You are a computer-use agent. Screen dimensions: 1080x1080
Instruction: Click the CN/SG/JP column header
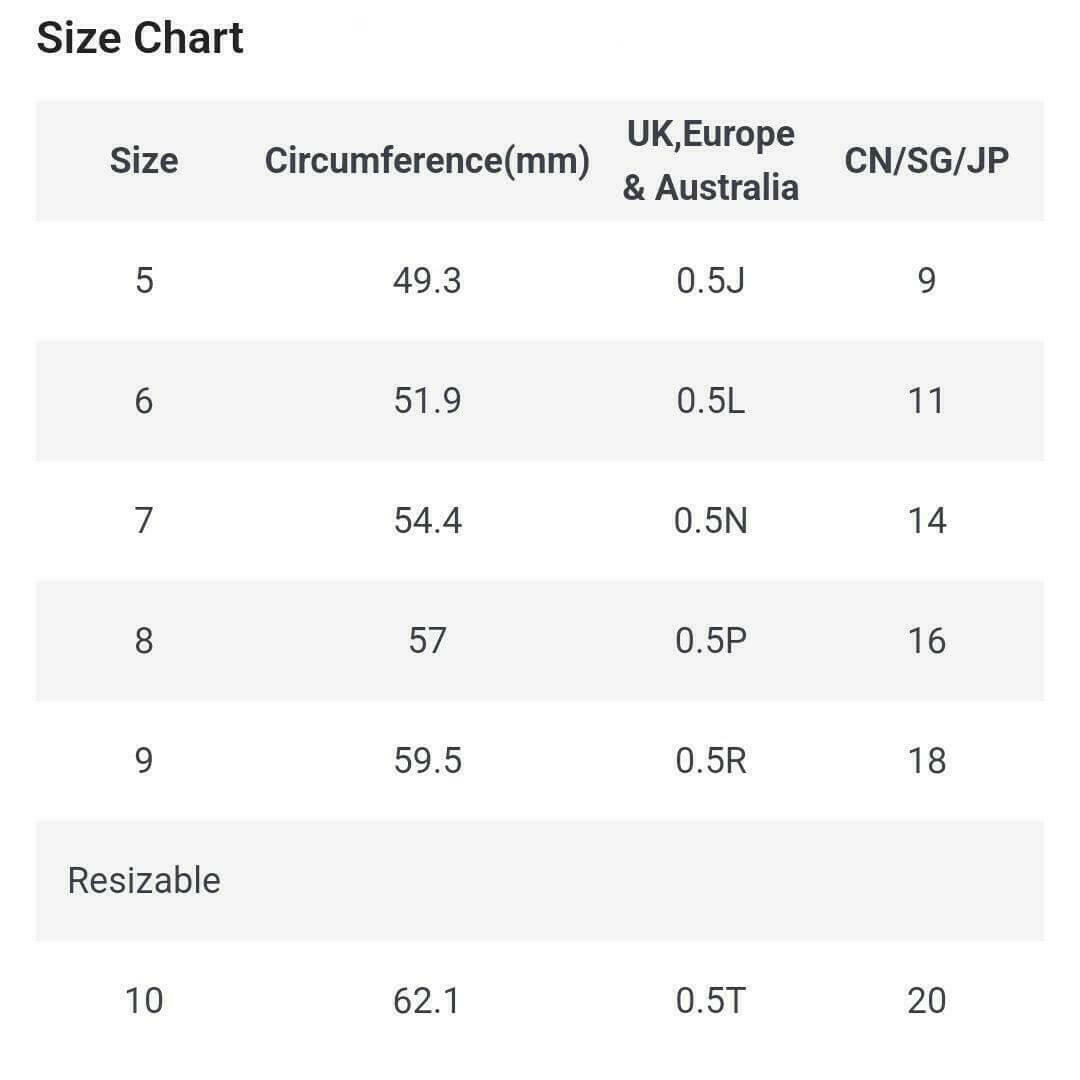coord(926,161)
